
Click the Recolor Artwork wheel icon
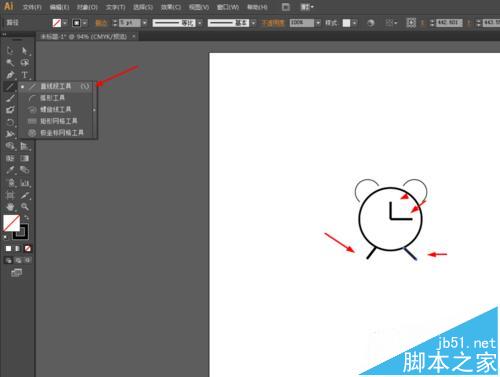(370, 23)
